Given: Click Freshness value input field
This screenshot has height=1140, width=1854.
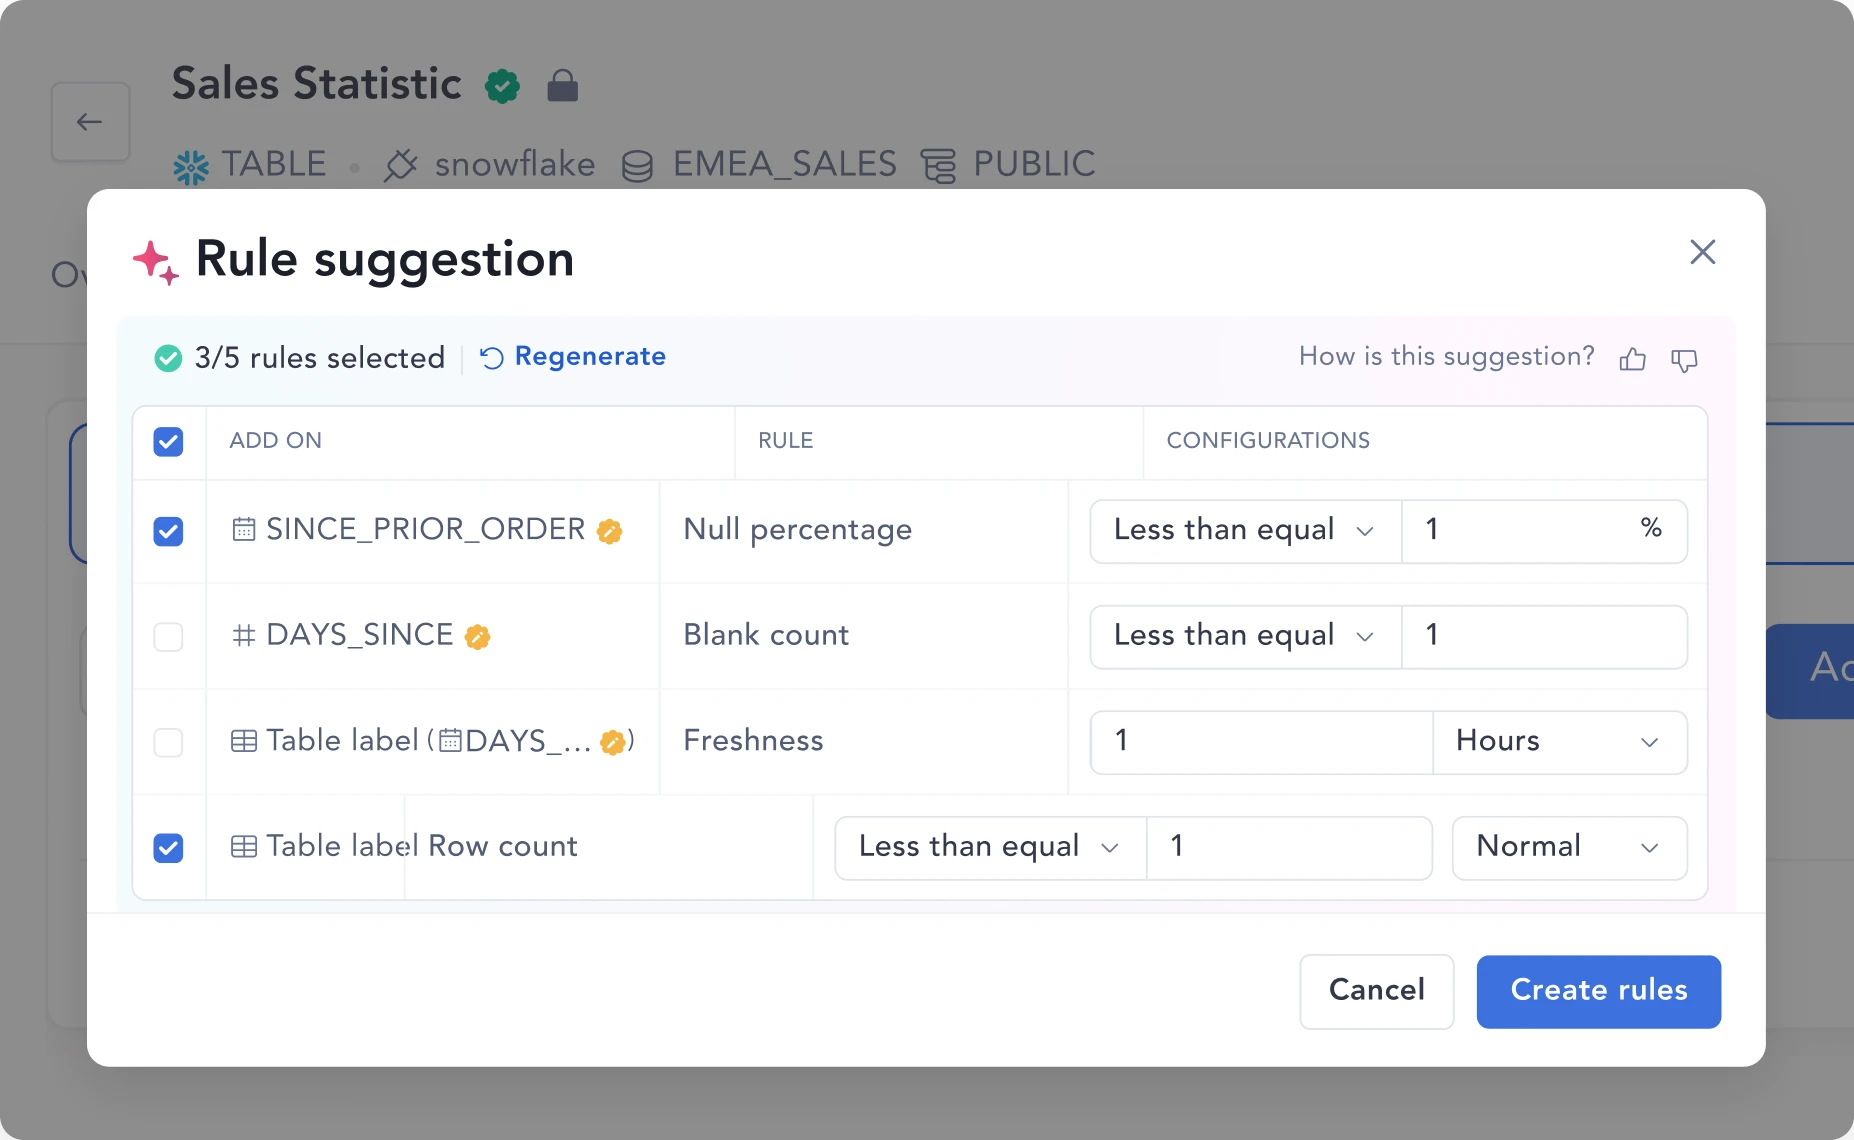Looking at the screenshot, I should click(x=1262, y=742).
